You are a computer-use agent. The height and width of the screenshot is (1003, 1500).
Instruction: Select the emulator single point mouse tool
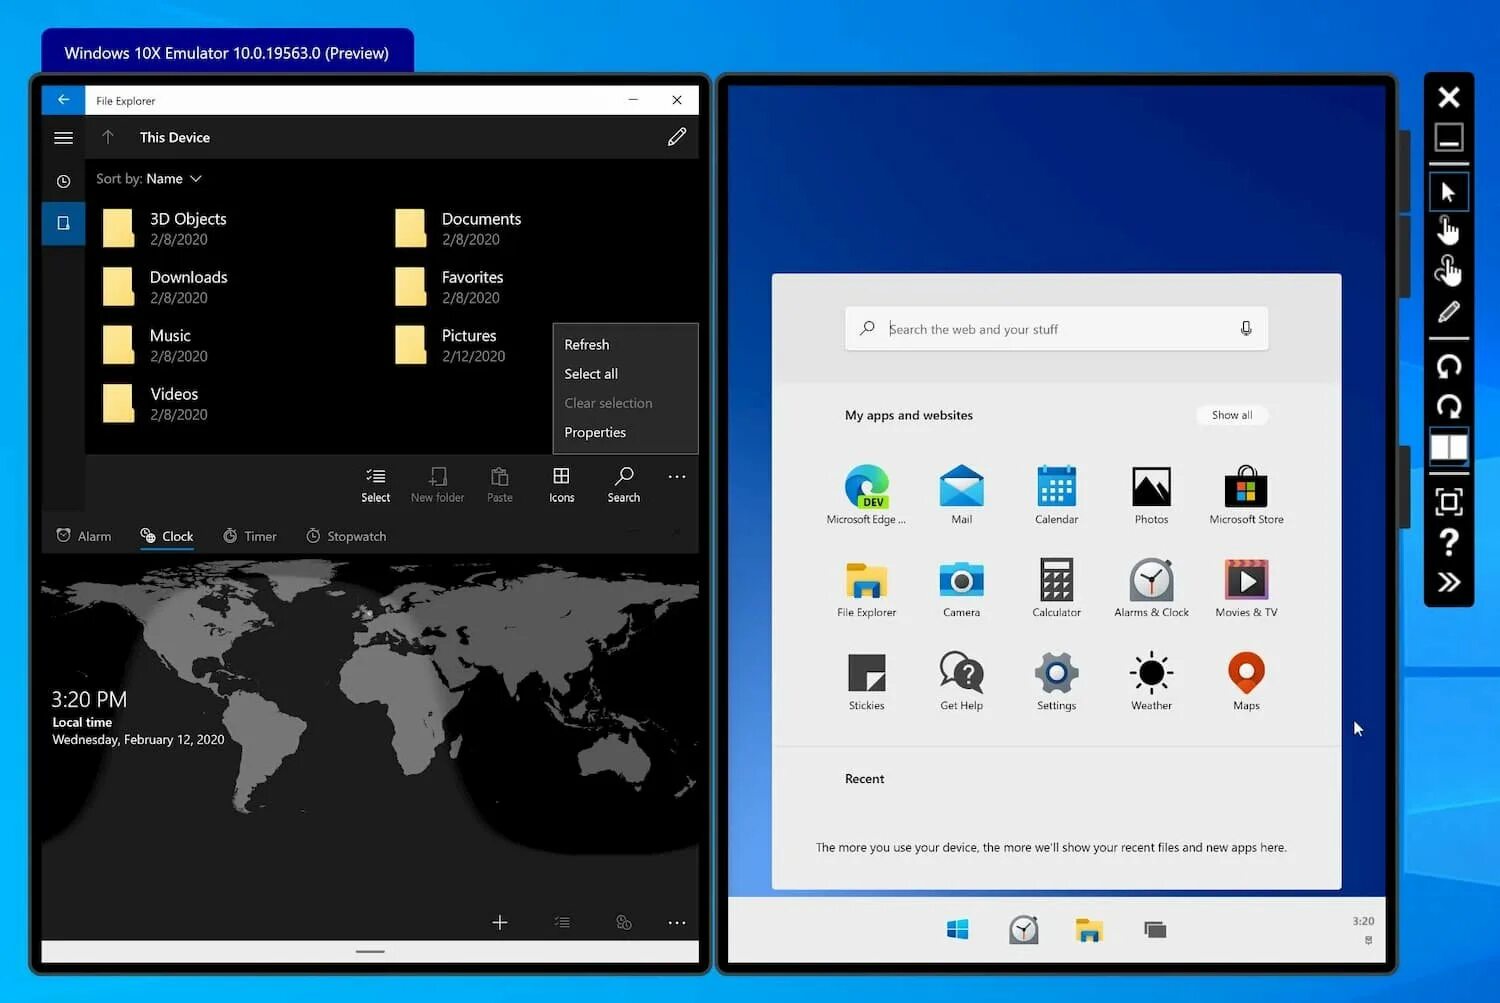[1449, 192]
